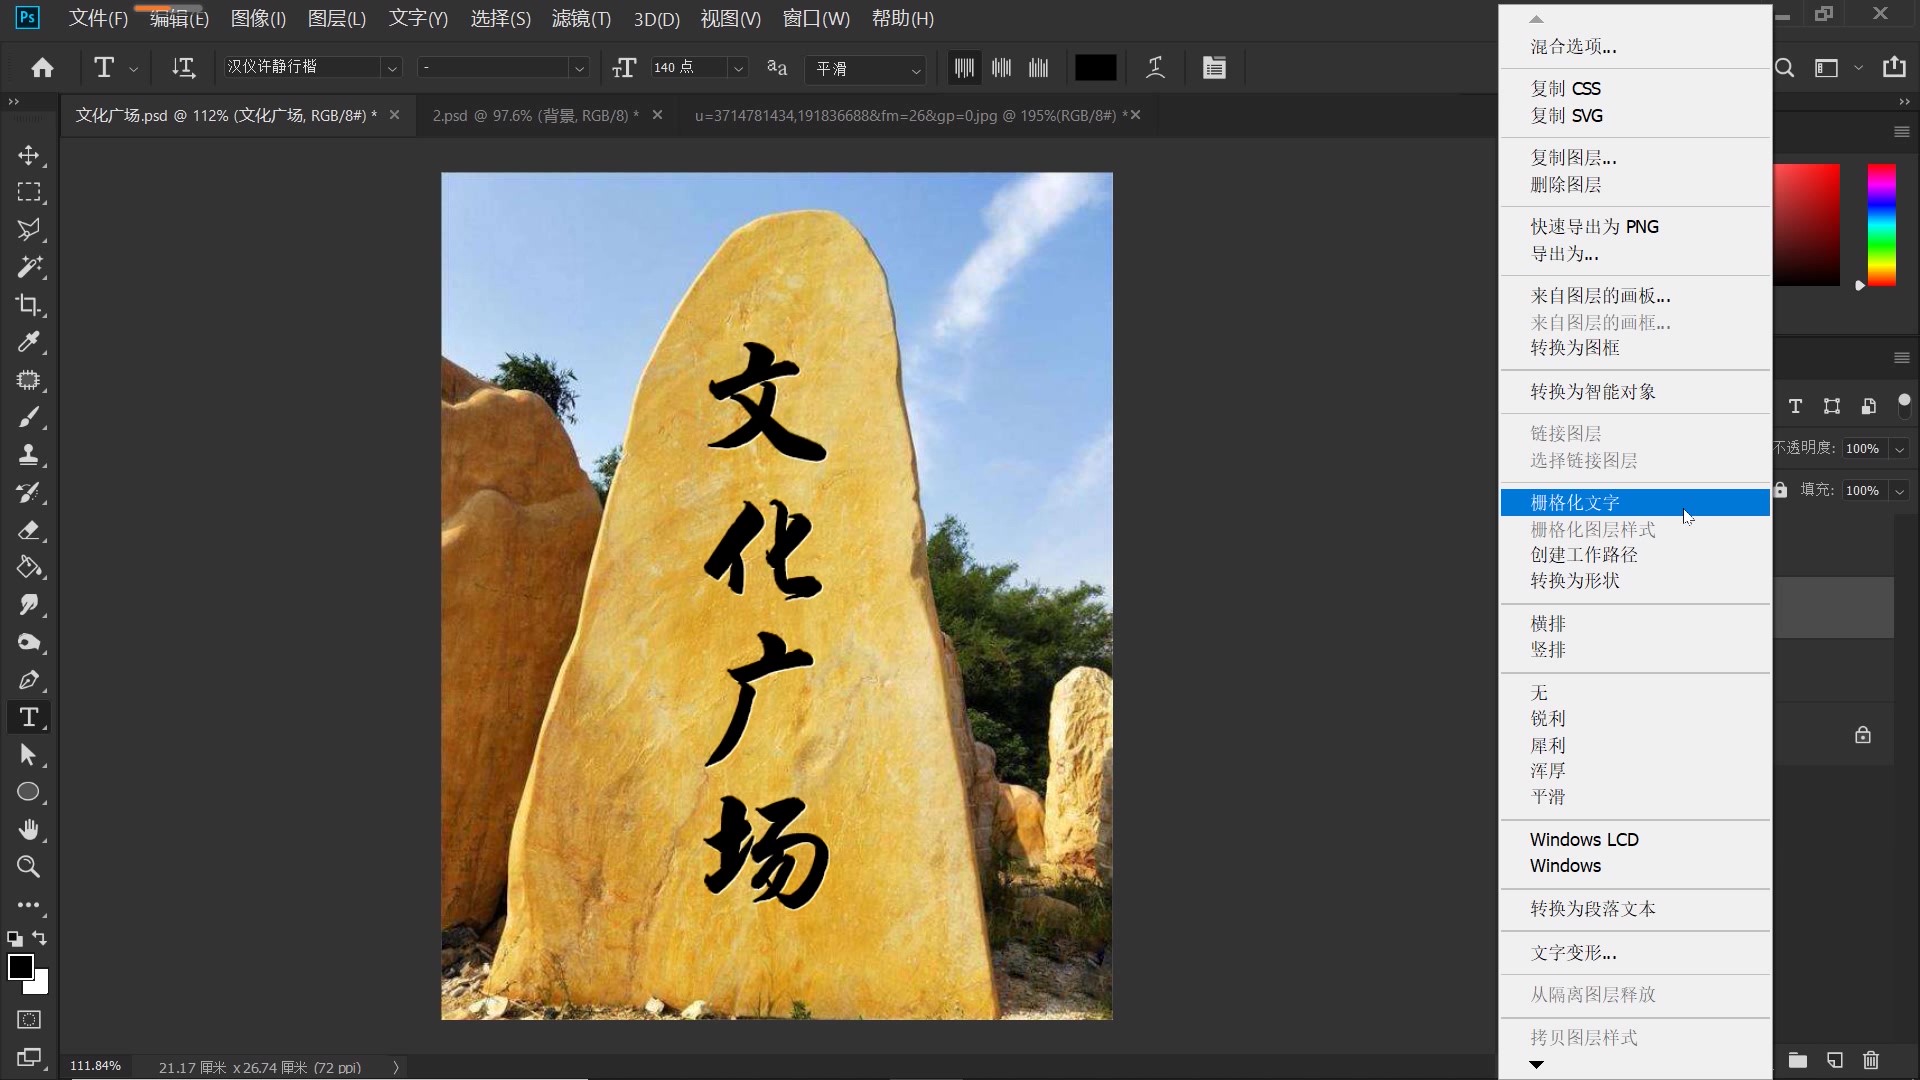Select the Zoom tool
Viewport: 1920px width, 1080px height.
click(28, 868)
